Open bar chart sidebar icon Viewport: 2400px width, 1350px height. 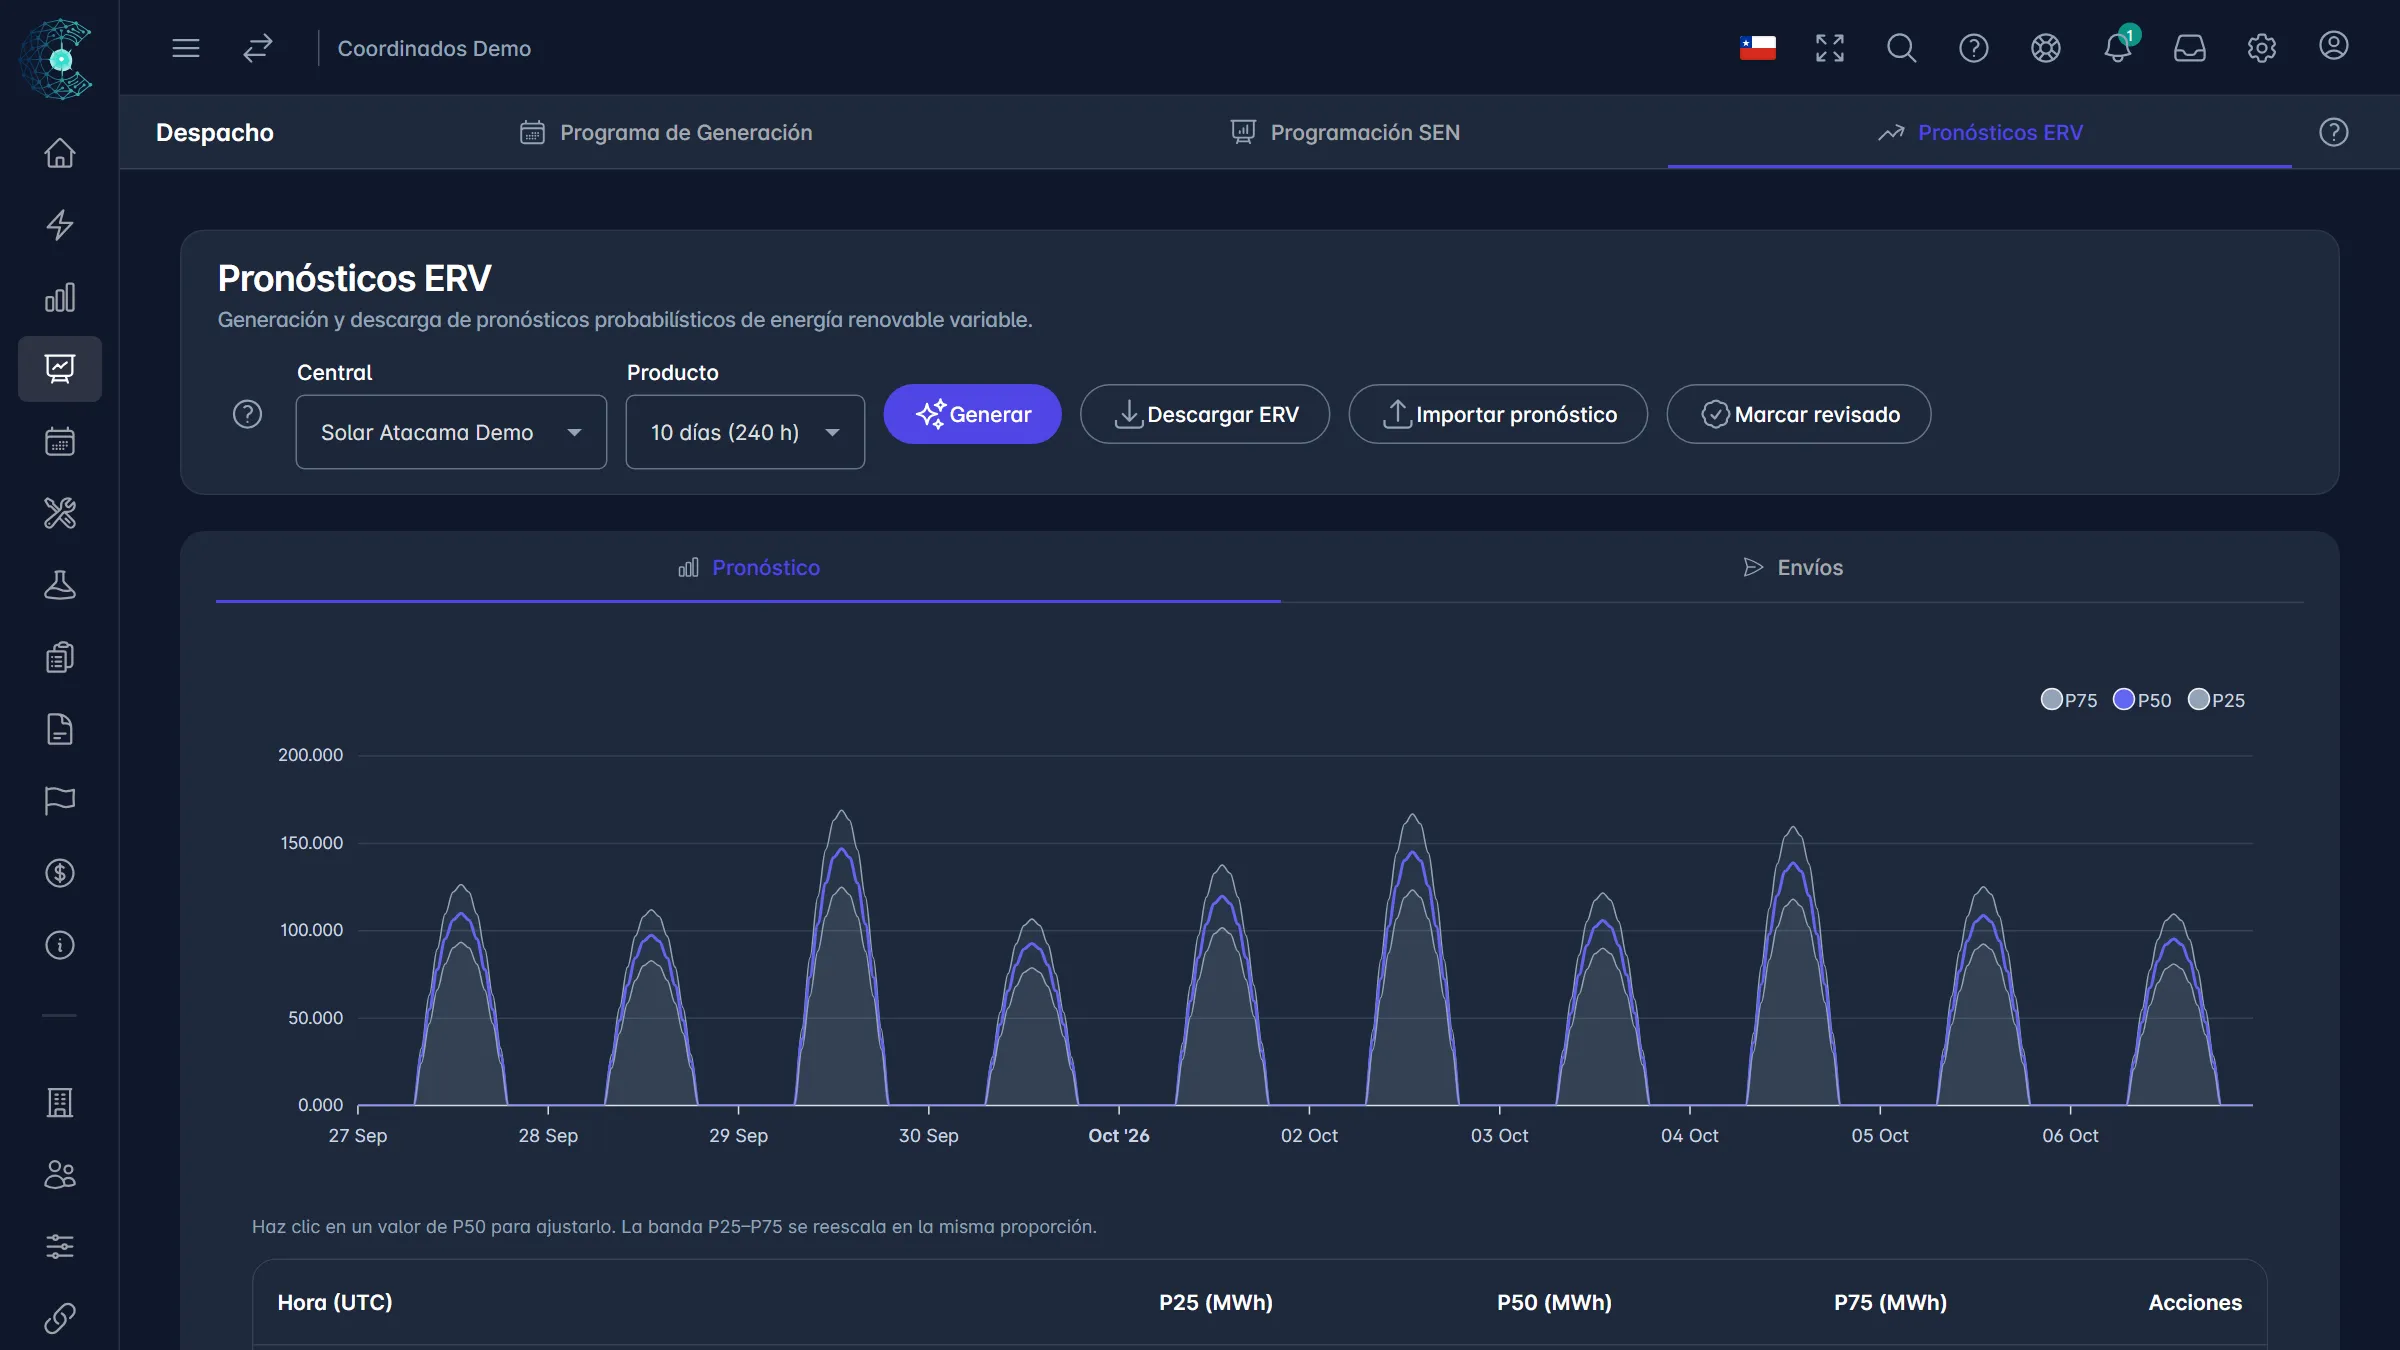tap(60, 297)
